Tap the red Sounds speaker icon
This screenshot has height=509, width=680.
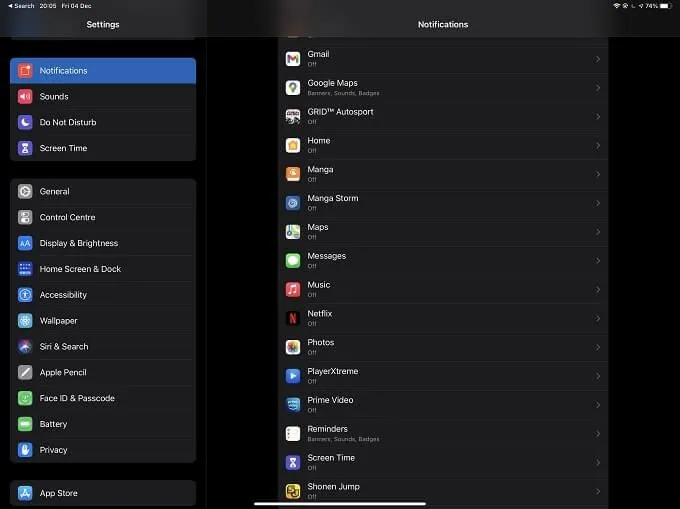[25, 96]
